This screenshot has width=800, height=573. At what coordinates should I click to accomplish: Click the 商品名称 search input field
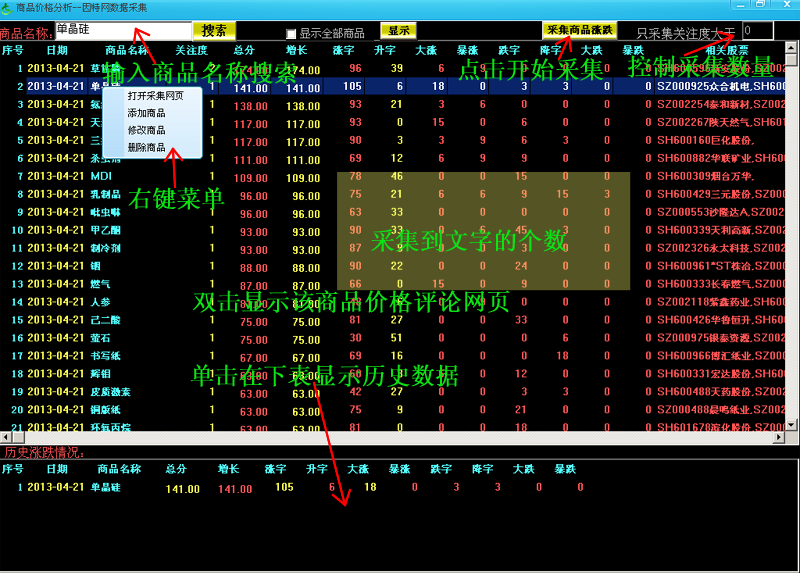coord(123,30)
